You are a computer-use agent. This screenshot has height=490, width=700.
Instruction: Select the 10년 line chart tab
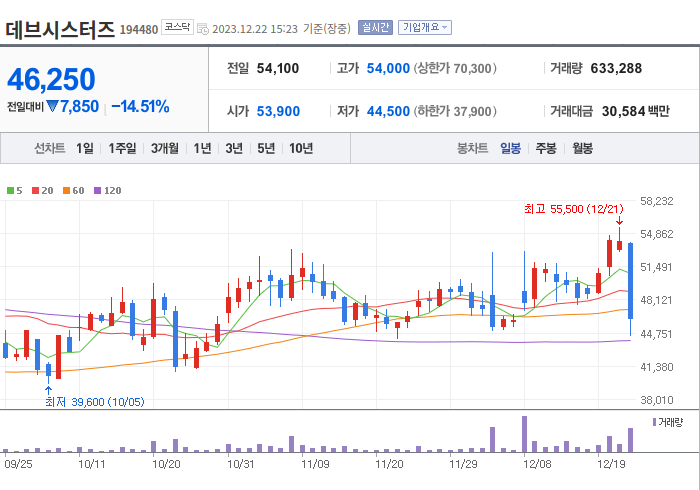pos(301,148)
